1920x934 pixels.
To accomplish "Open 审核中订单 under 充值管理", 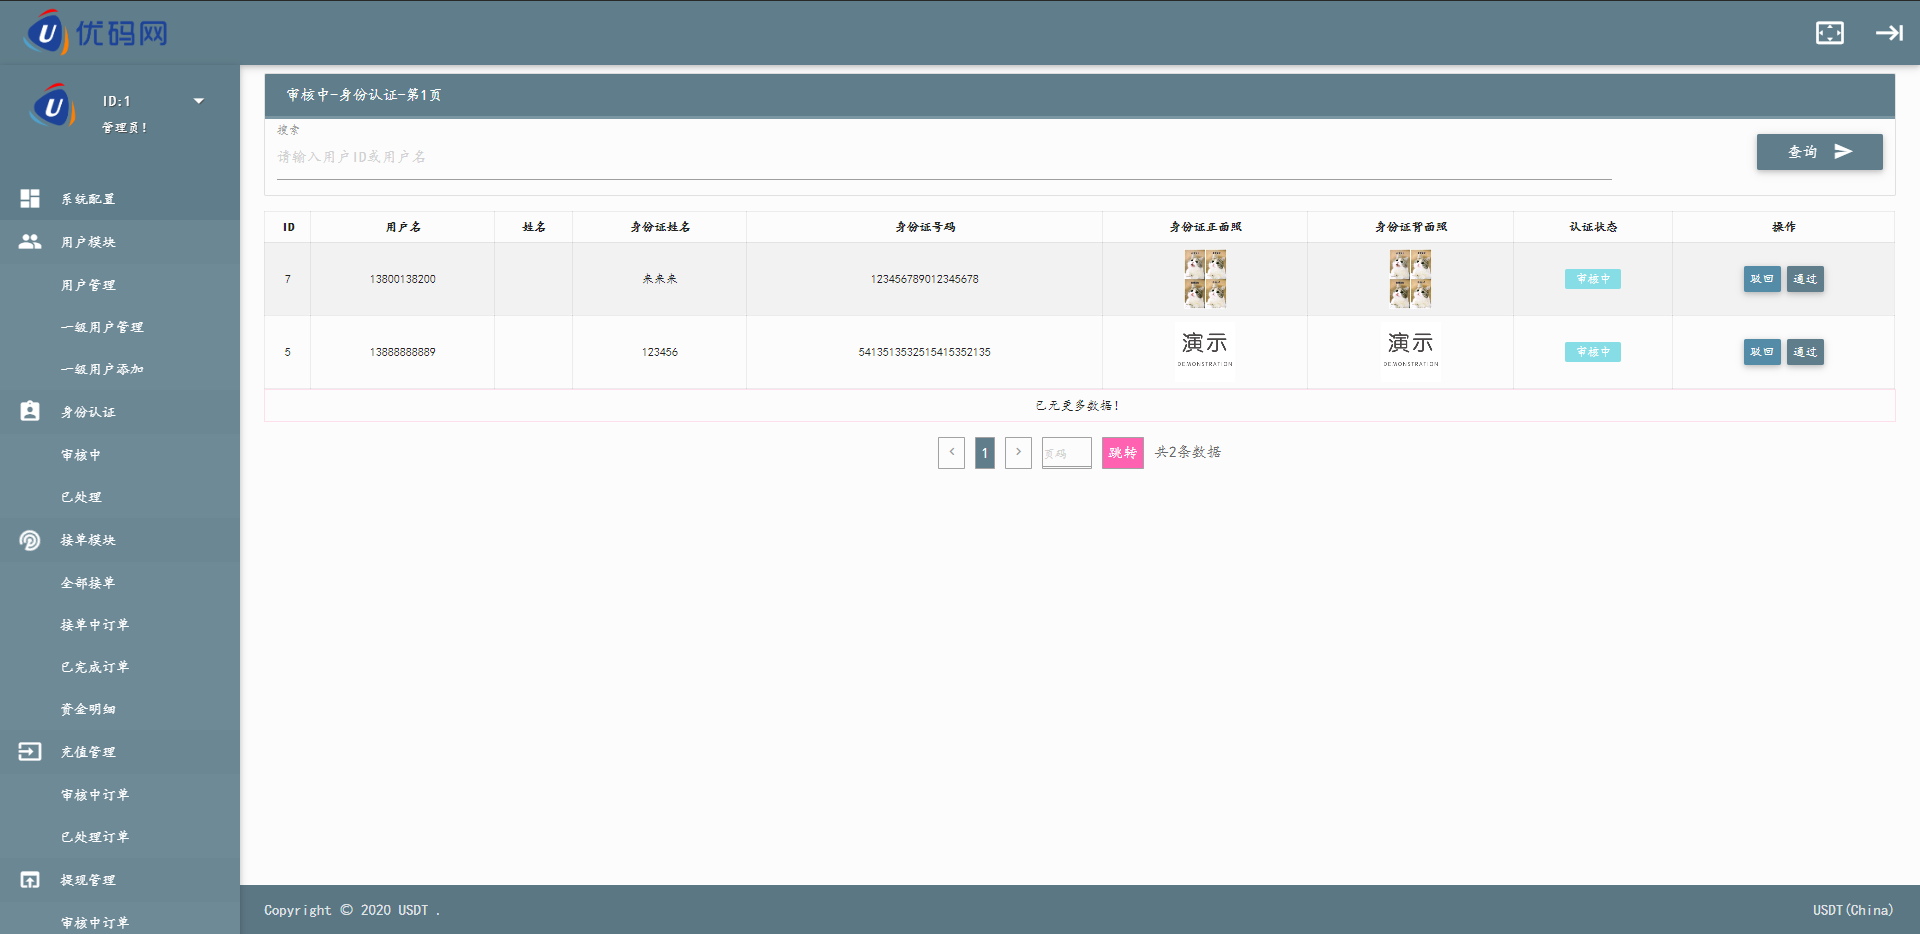I will [120, 795].
